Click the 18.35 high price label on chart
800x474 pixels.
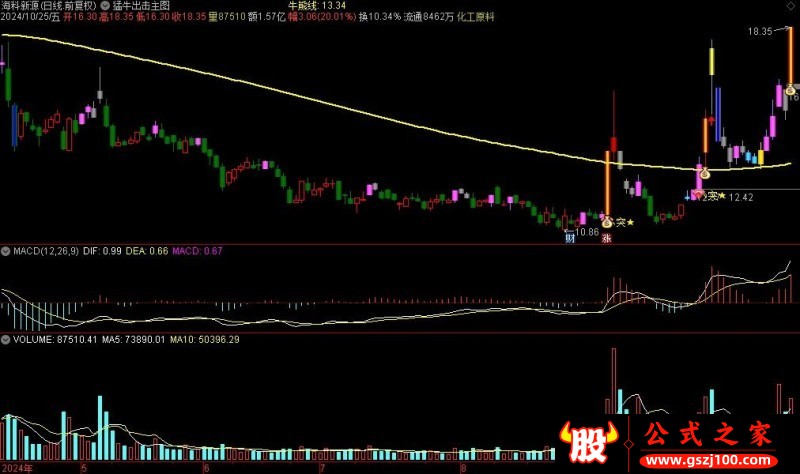point(760,32)
